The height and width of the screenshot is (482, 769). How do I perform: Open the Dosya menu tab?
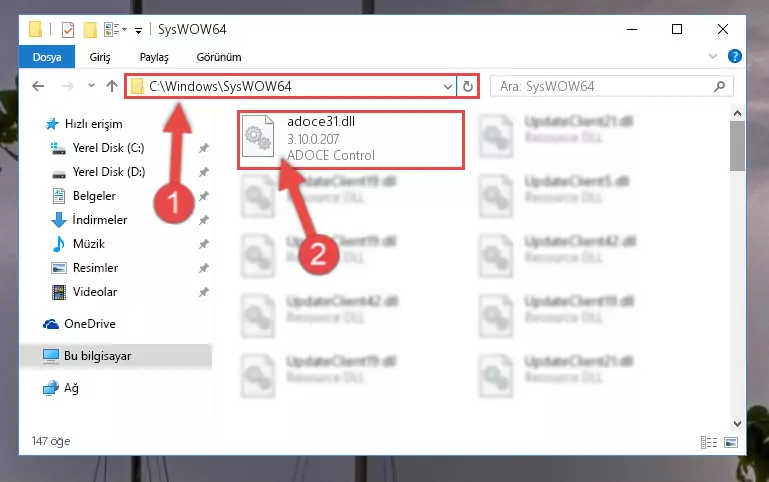[47, 57]
